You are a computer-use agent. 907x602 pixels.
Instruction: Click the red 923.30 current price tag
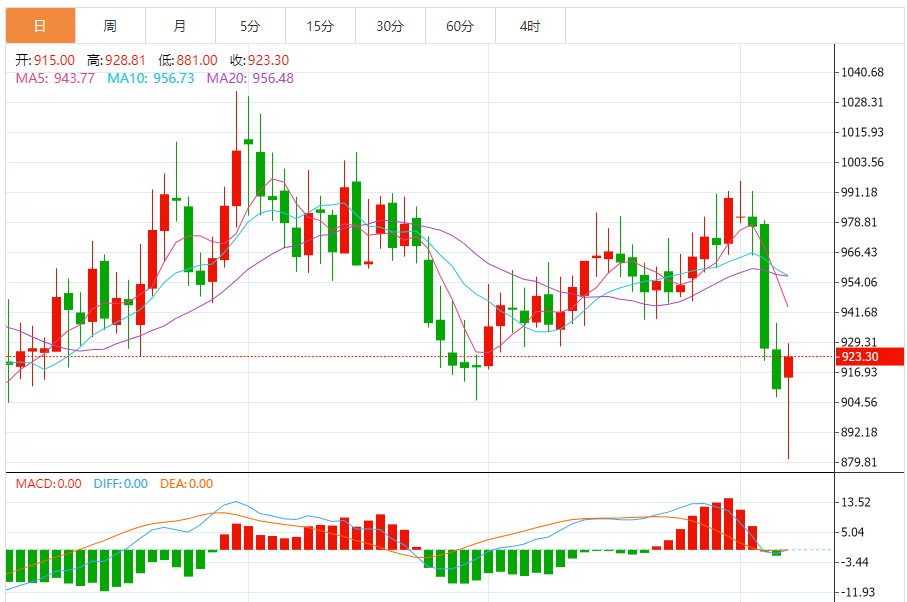[x=869, y=357]
